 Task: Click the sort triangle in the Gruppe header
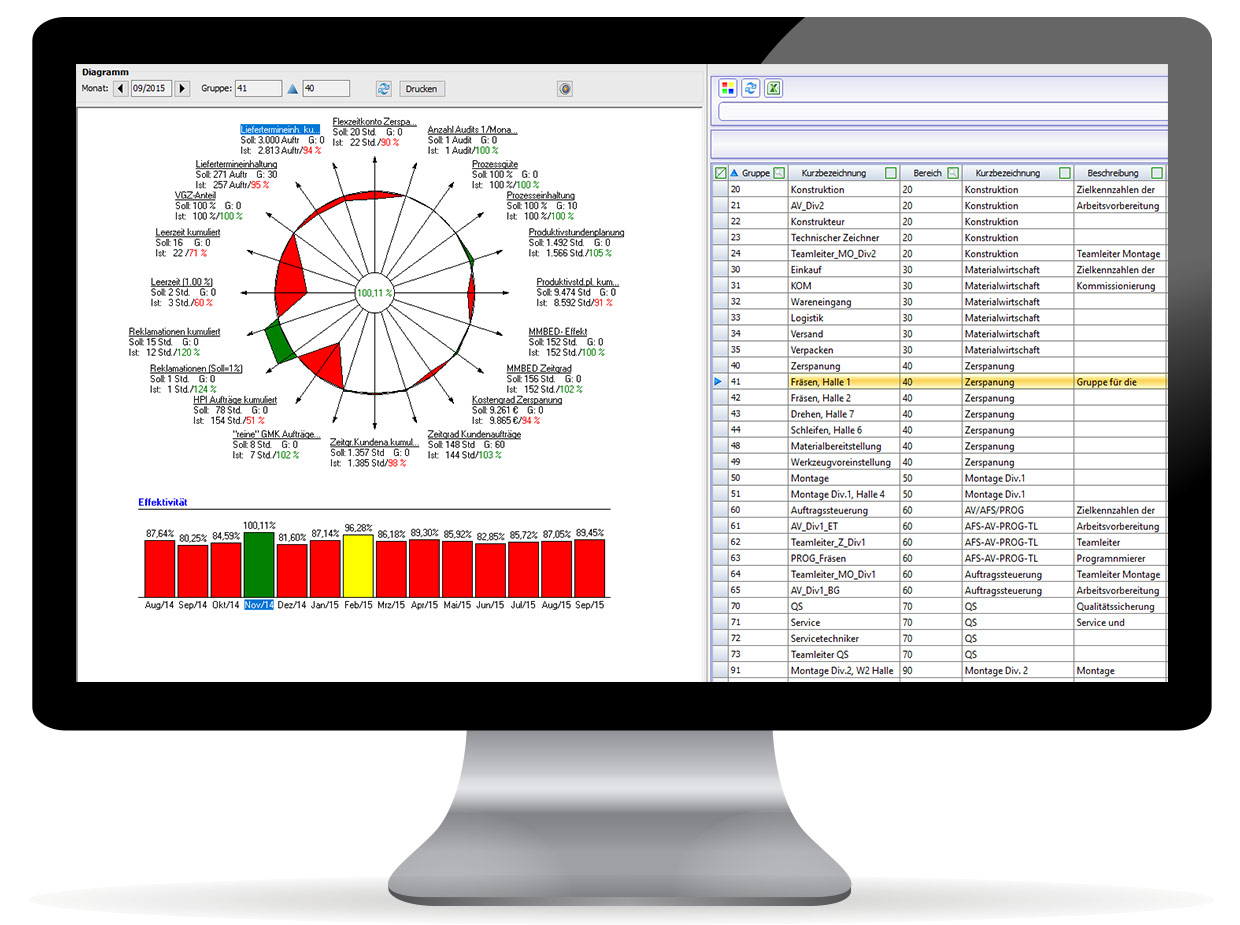(x=735, y=173)
